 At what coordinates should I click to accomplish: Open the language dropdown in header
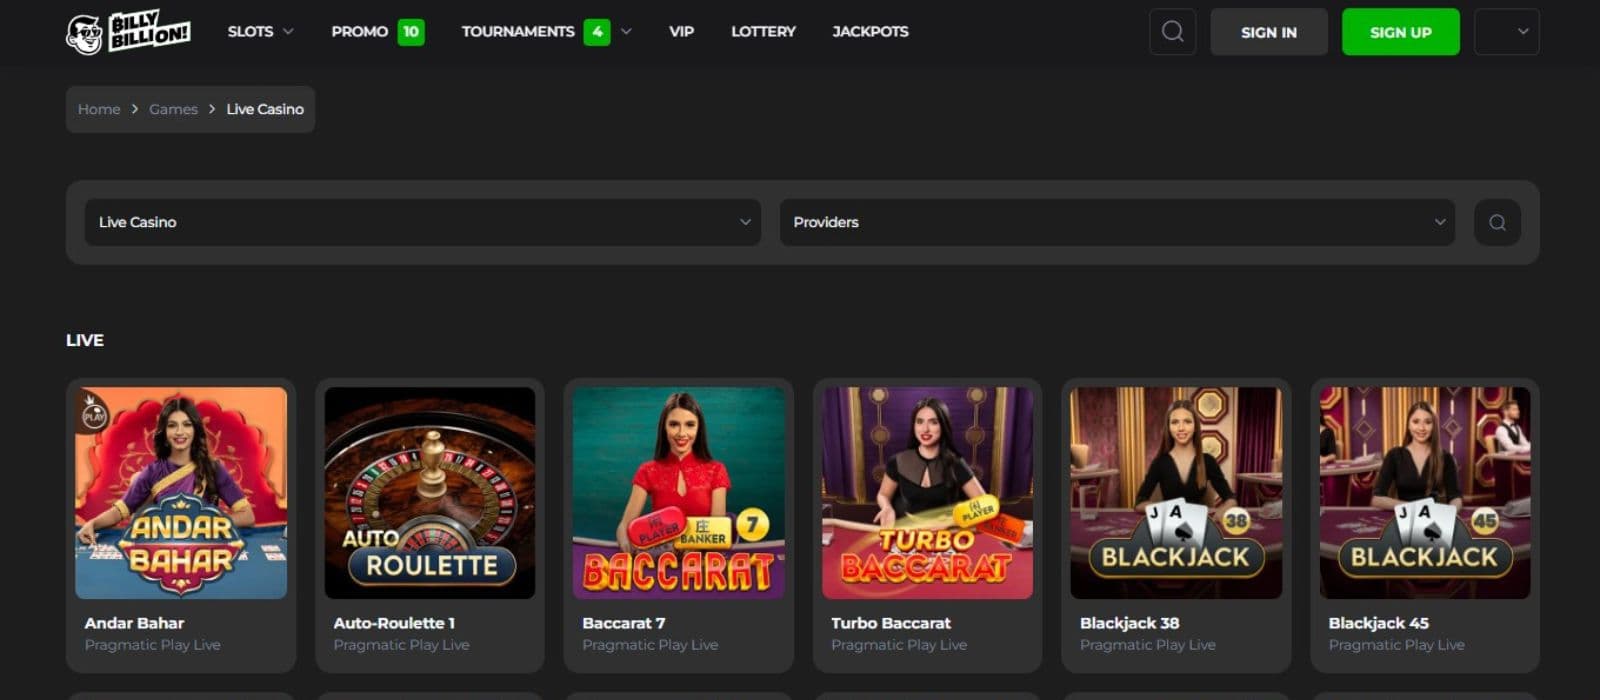(1506, 32)
